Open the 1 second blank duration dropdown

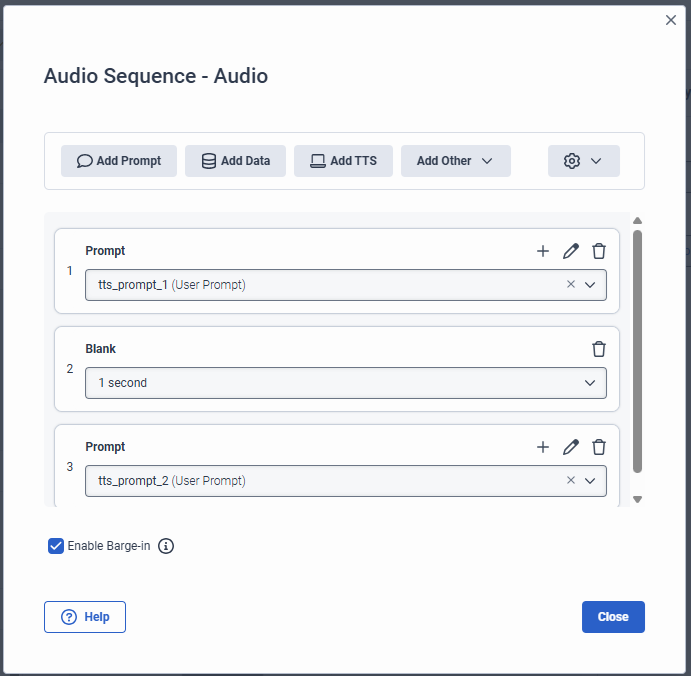(x=590, y=383)
